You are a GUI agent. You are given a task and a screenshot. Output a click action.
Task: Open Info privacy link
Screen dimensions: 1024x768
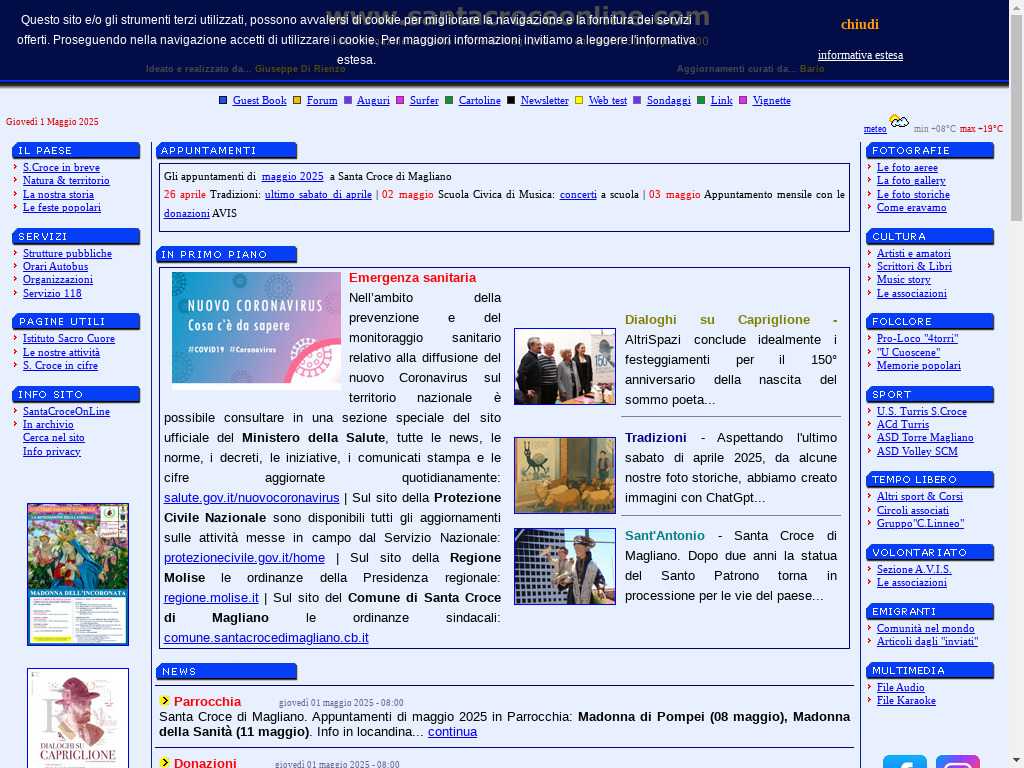pyautogui.click(x=52, y=451)
